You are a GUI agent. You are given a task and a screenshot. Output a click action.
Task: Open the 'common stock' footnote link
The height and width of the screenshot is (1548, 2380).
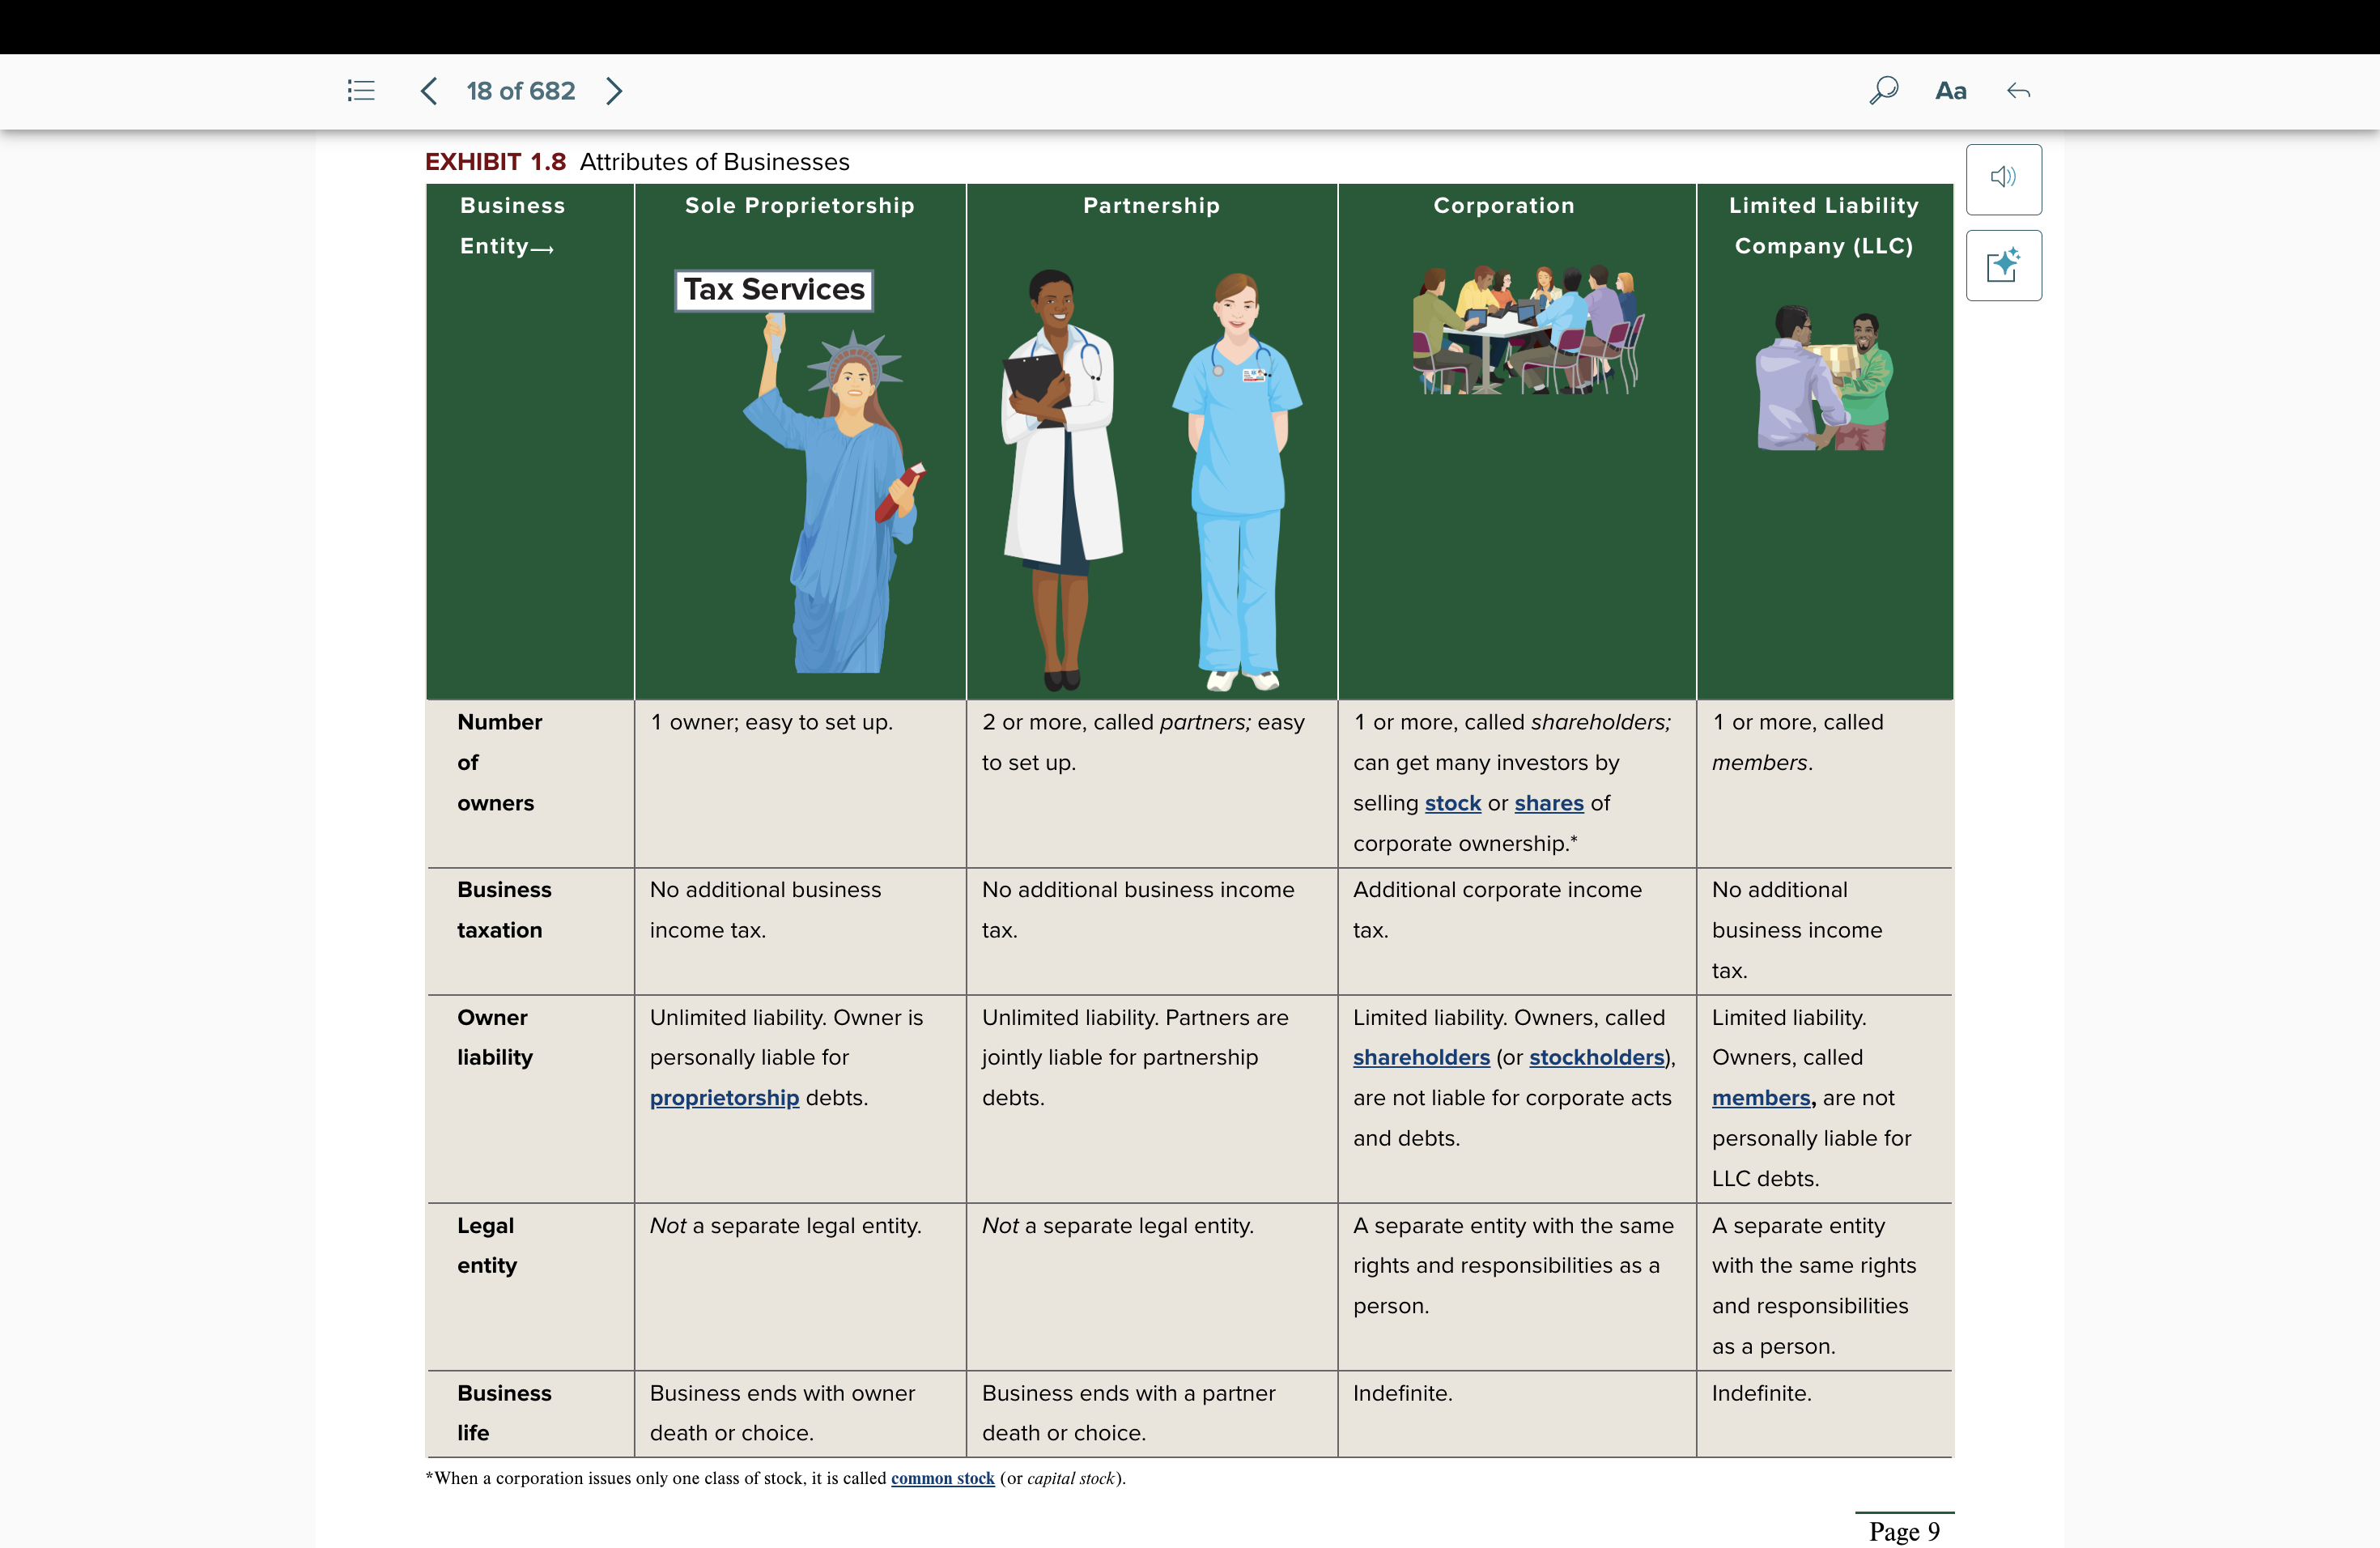pyautogui.click(x=942, y=1478)
